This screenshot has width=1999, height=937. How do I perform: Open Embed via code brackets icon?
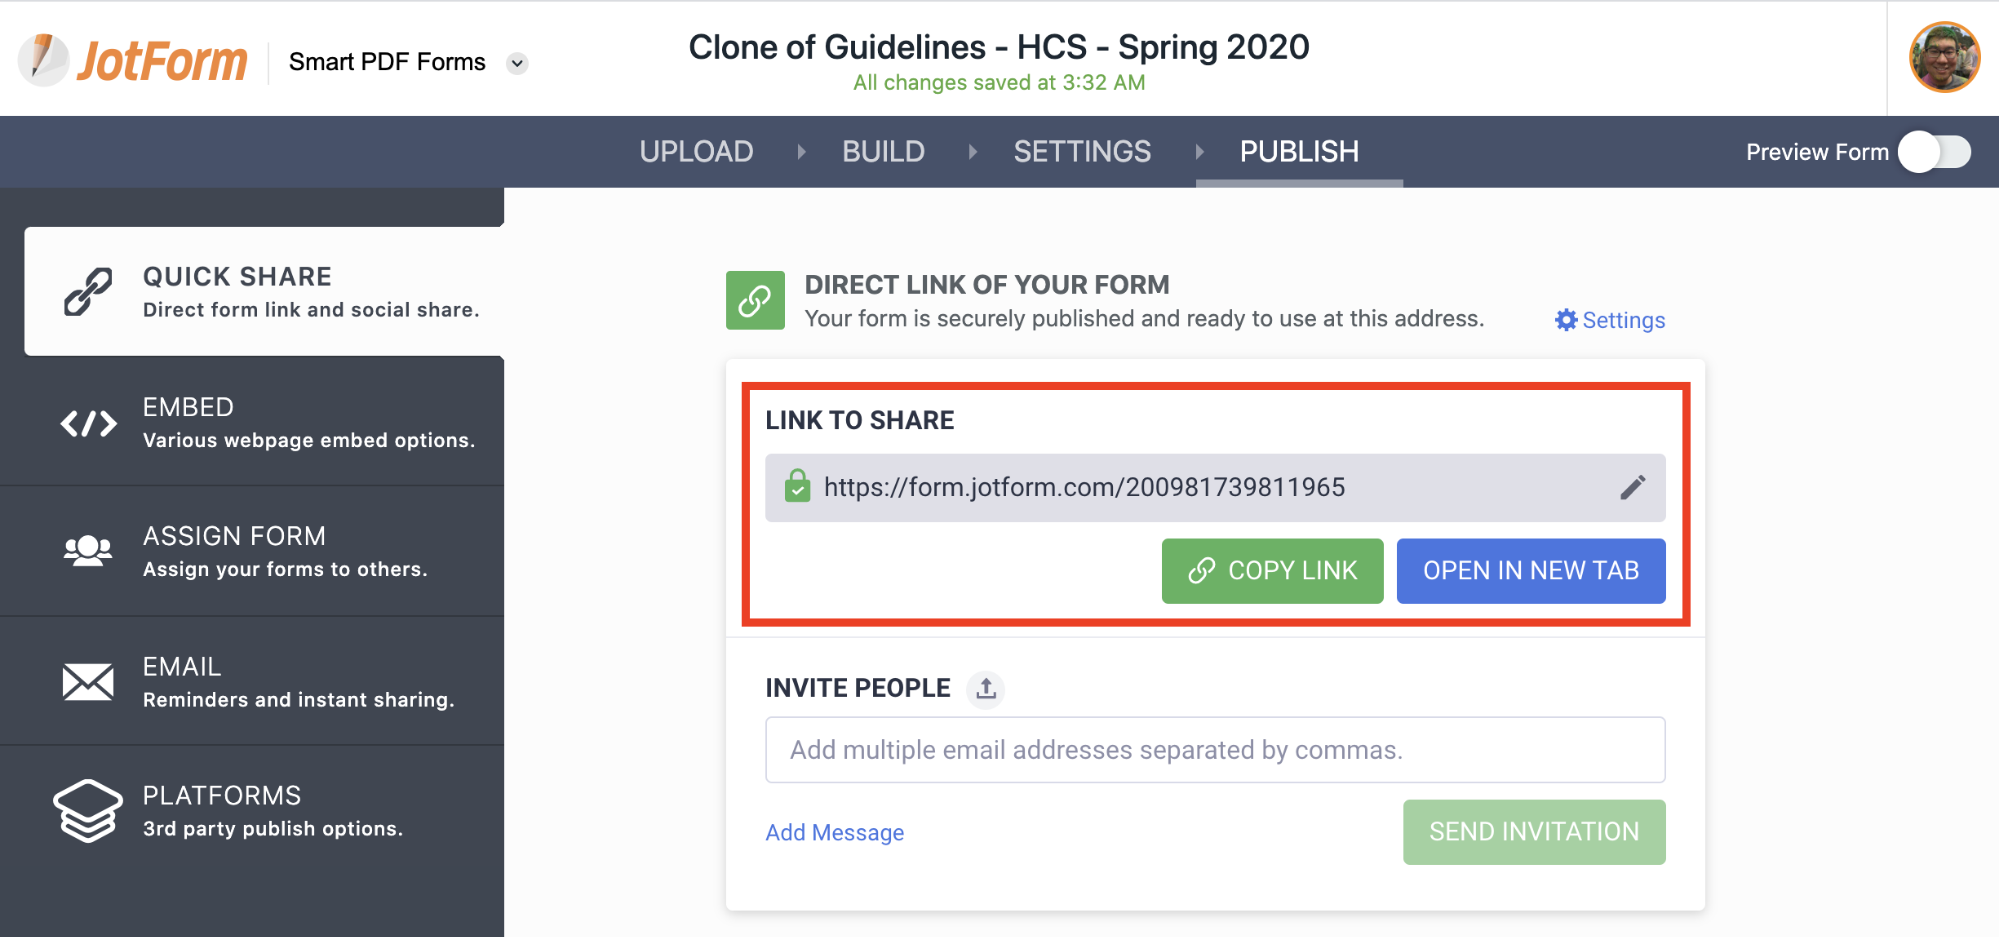88,424
